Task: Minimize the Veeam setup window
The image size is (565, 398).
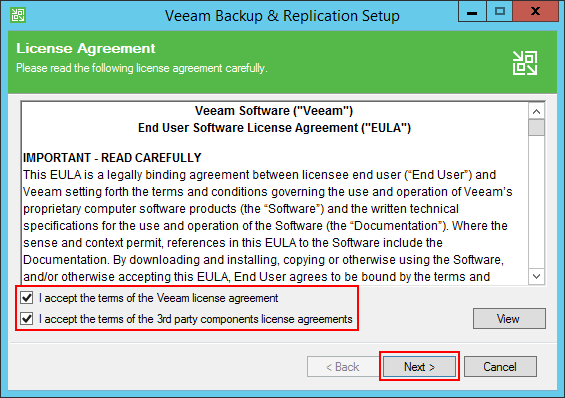Action: point(472,12)
